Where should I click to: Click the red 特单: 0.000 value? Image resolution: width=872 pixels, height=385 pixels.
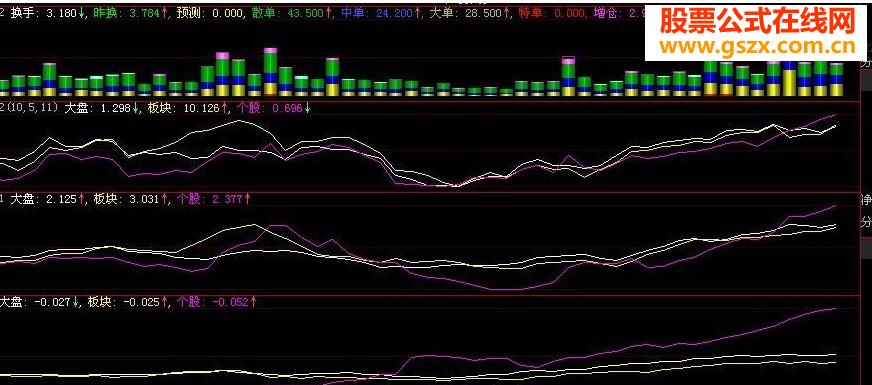click(x=551, y=13)
